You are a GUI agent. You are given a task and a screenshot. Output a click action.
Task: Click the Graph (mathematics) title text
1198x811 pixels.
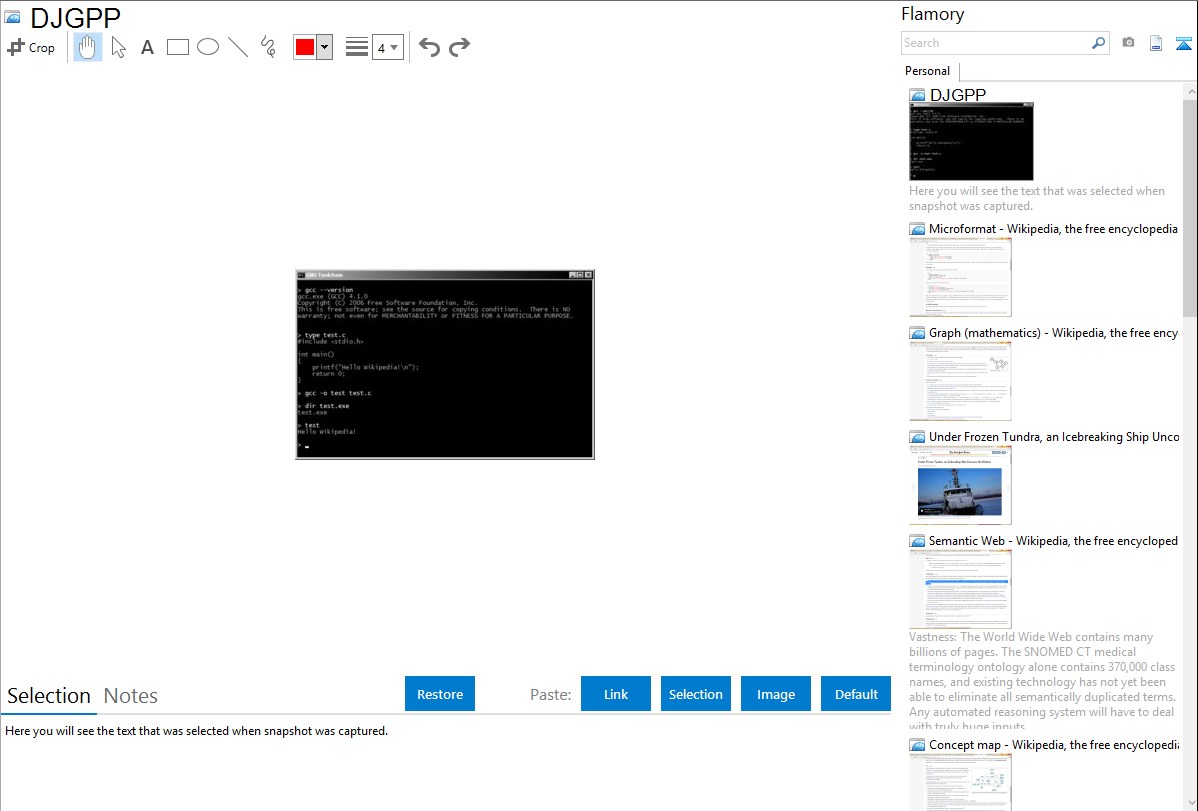(x=1053, y=333)
